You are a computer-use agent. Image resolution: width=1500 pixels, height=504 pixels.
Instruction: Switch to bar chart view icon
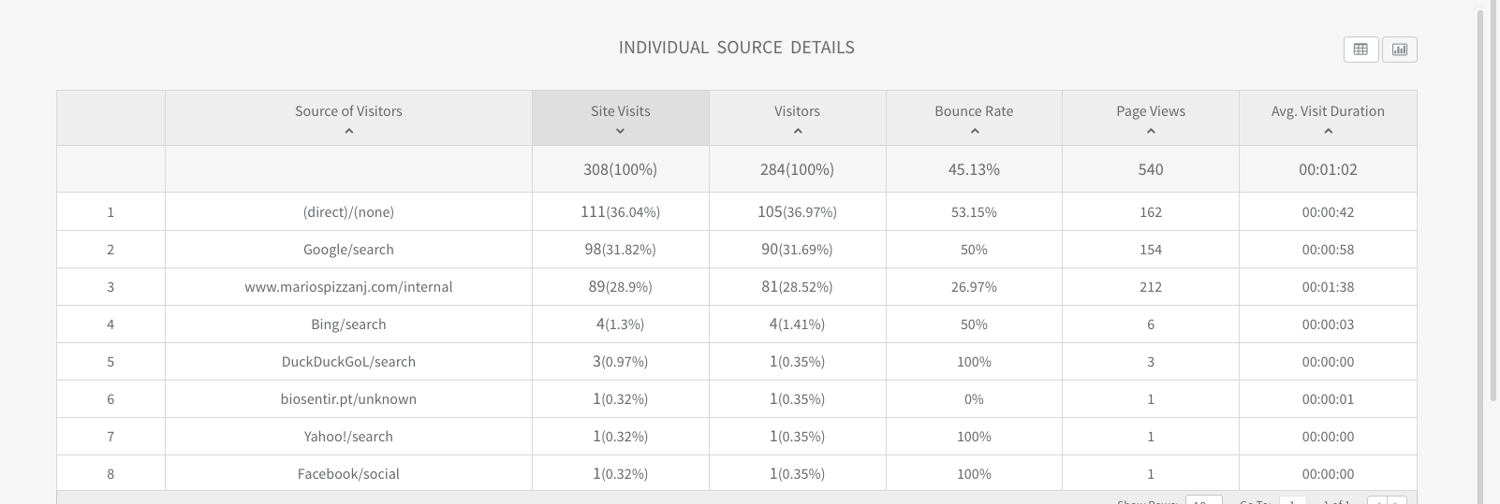coord(1399,49)
